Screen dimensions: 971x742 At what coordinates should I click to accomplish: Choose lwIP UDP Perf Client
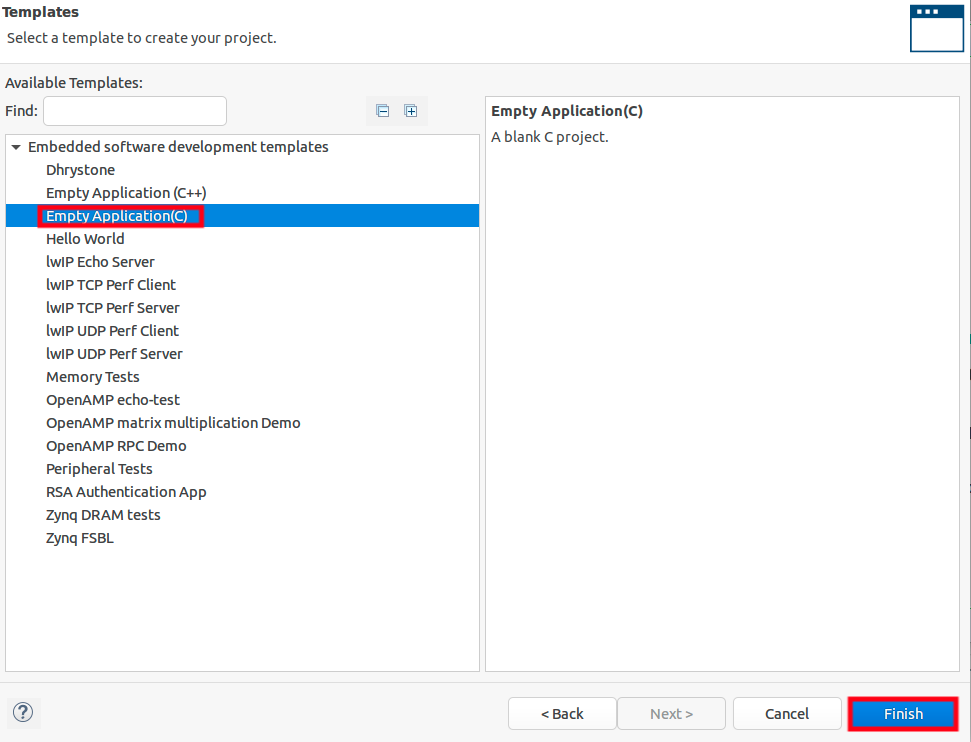[x=112, y=331]
